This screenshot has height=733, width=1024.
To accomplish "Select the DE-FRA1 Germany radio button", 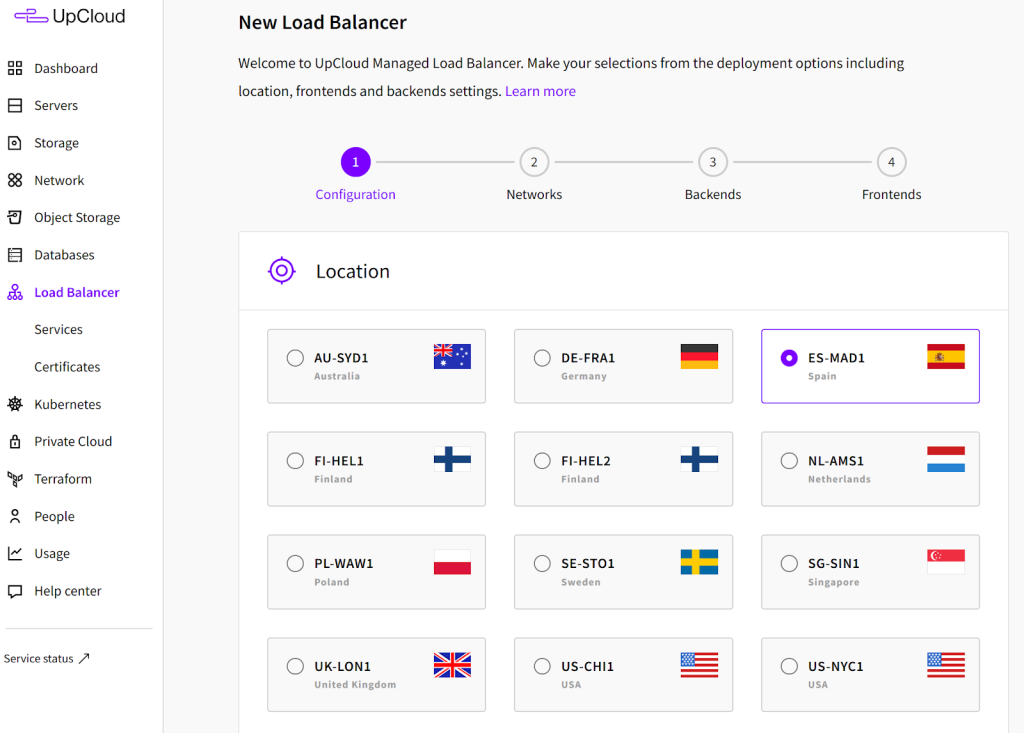I will (x=542, y=358).
